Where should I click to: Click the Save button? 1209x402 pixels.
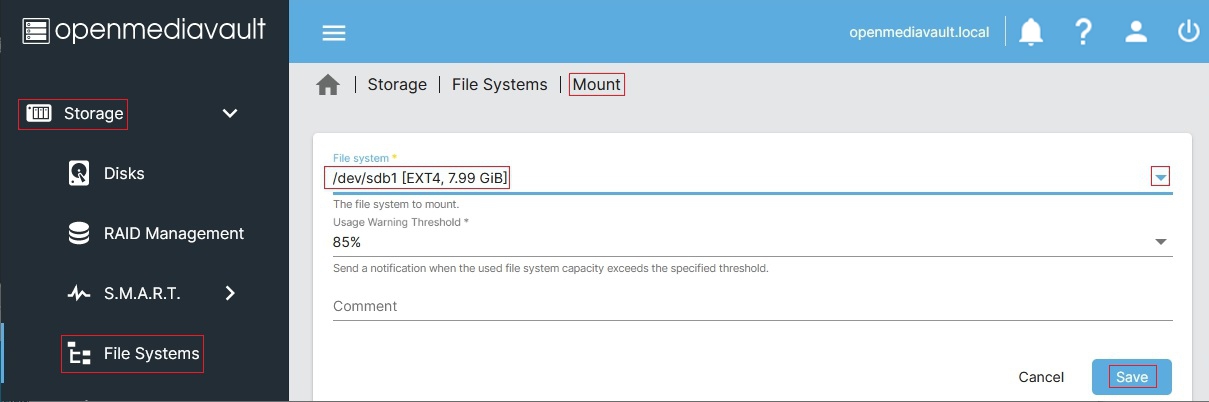(1132, 377)
